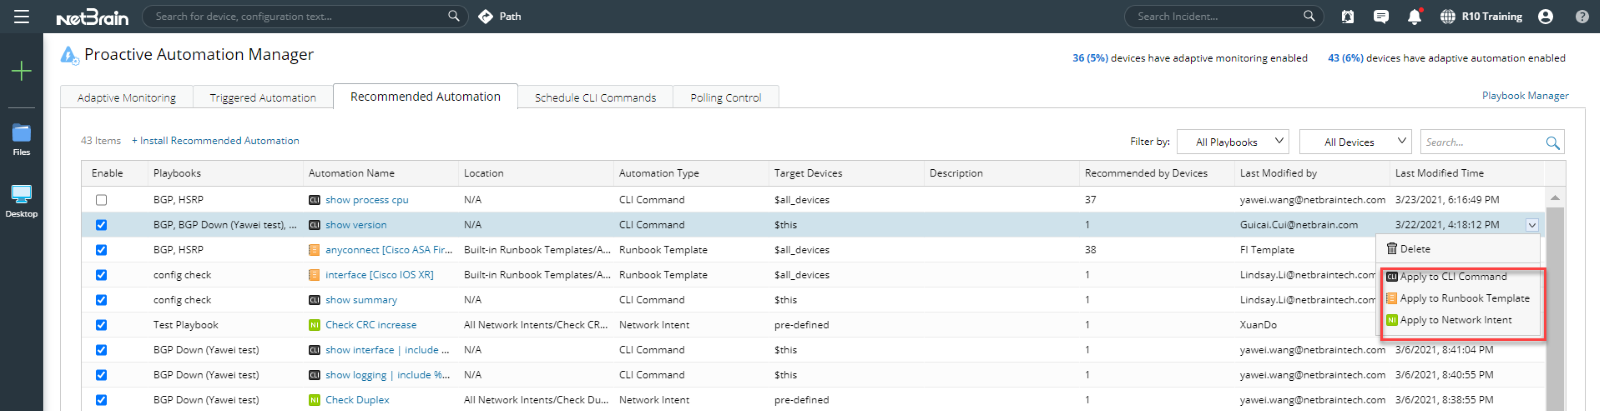Click the Guicai.Cui@netbrain.com cell
This screenshot has height=411, width=1600.
[x=1299, y=225]
